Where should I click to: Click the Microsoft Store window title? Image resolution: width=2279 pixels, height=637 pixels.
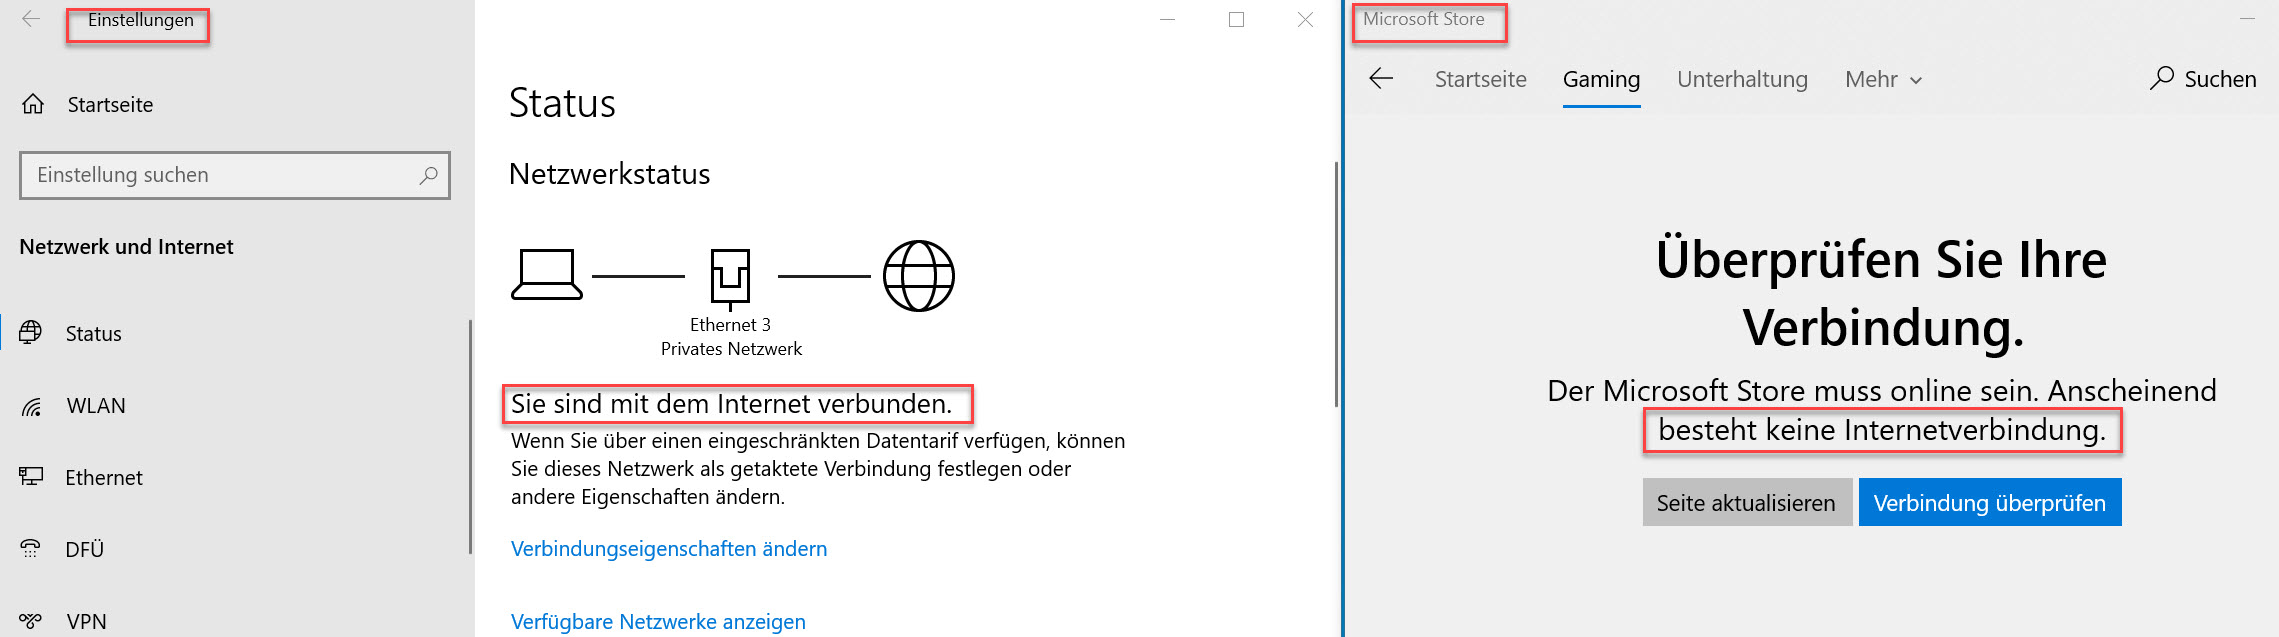click(1424, 19)
